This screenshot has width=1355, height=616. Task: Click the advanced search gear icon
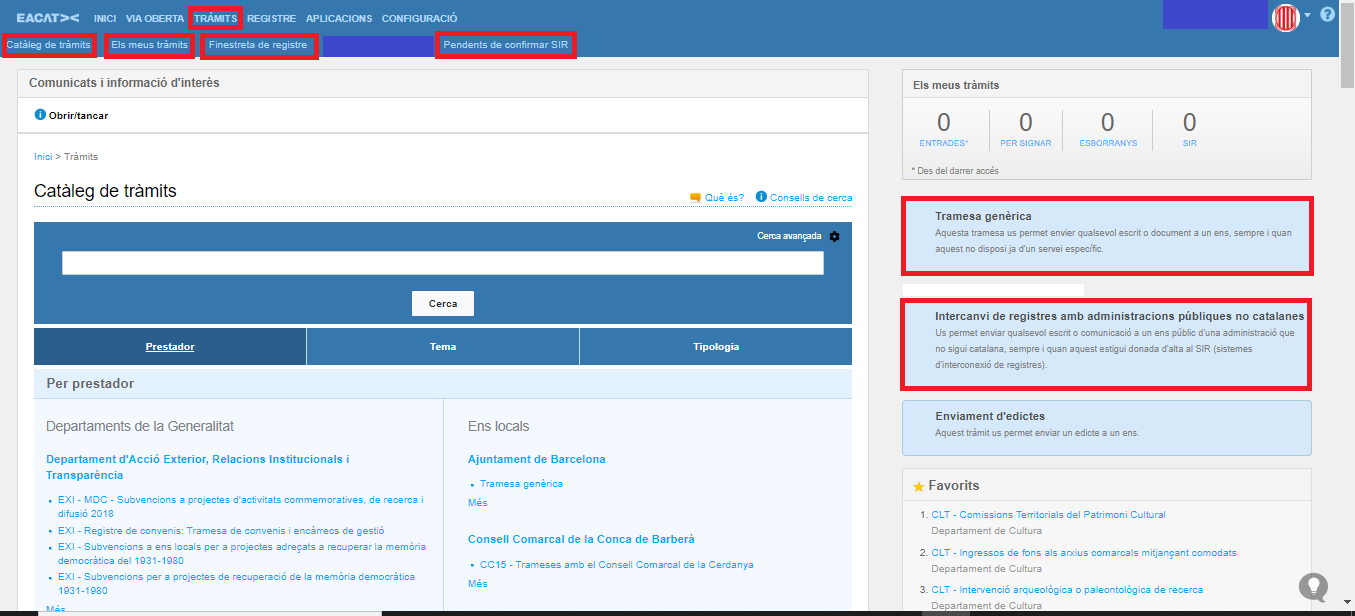(x=835, y=236)
